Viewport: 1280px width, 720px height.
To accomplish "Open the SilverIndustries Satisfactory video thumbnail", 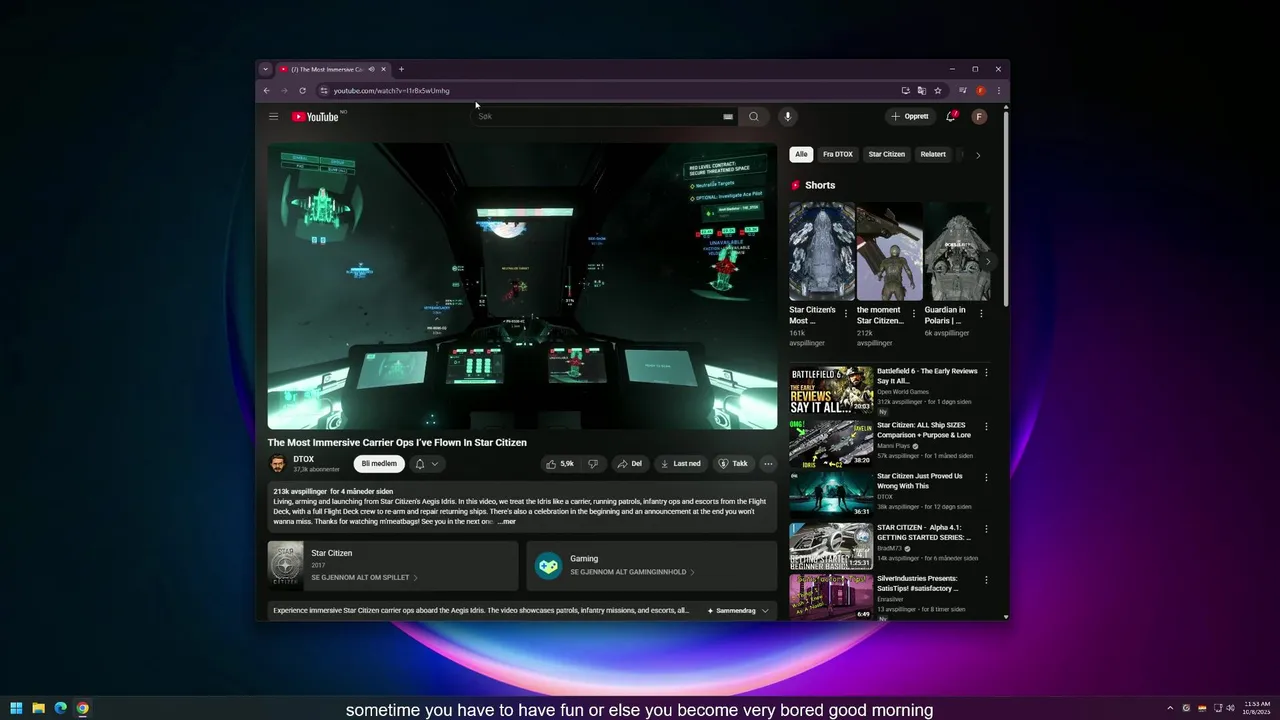I will (x=831, y=597).
